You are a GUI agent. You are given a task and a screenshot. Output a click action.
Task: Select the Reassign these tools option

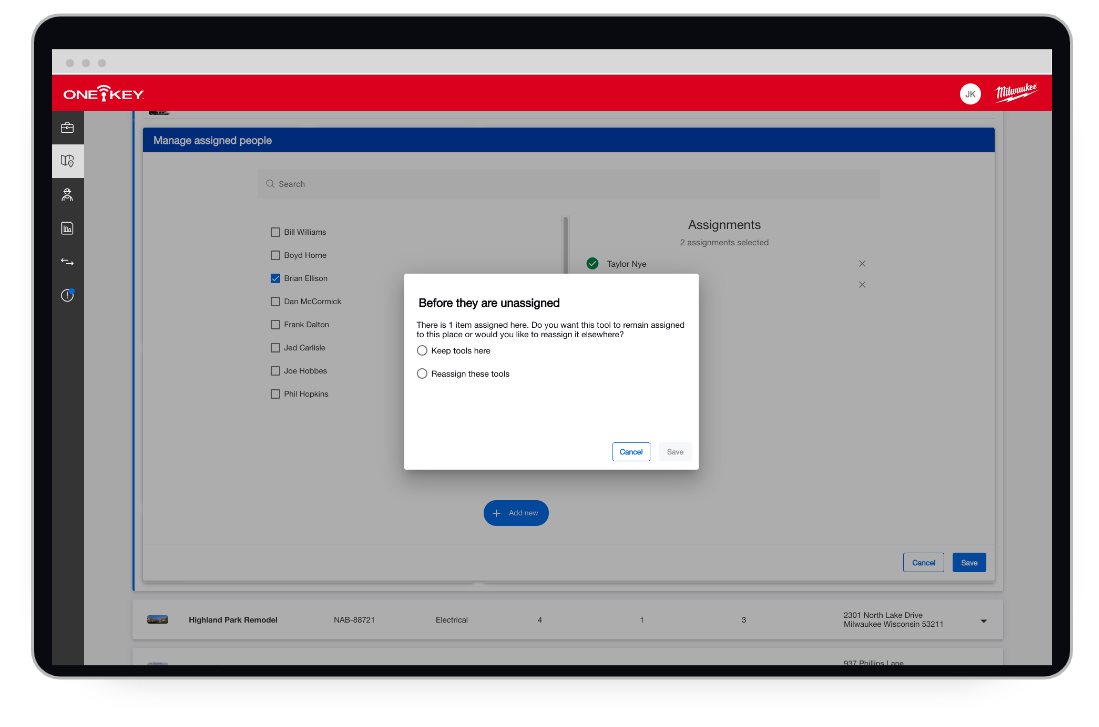[422, 374]
